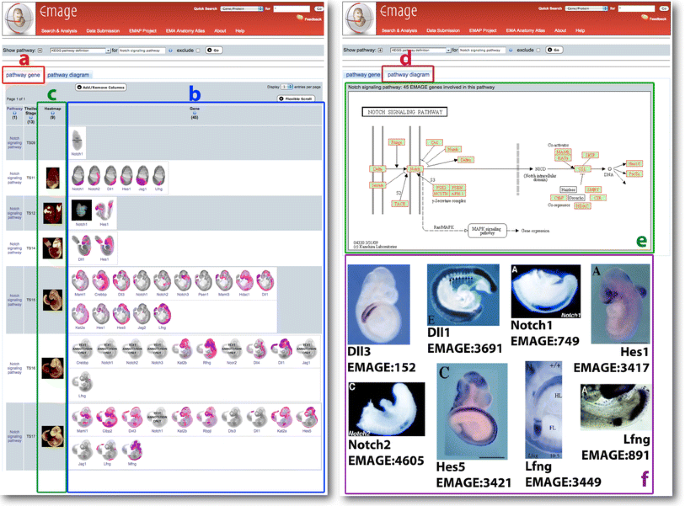Select Hes1 embryo image in TS12 row
This screenshot has width=685, height=506.
104,211
